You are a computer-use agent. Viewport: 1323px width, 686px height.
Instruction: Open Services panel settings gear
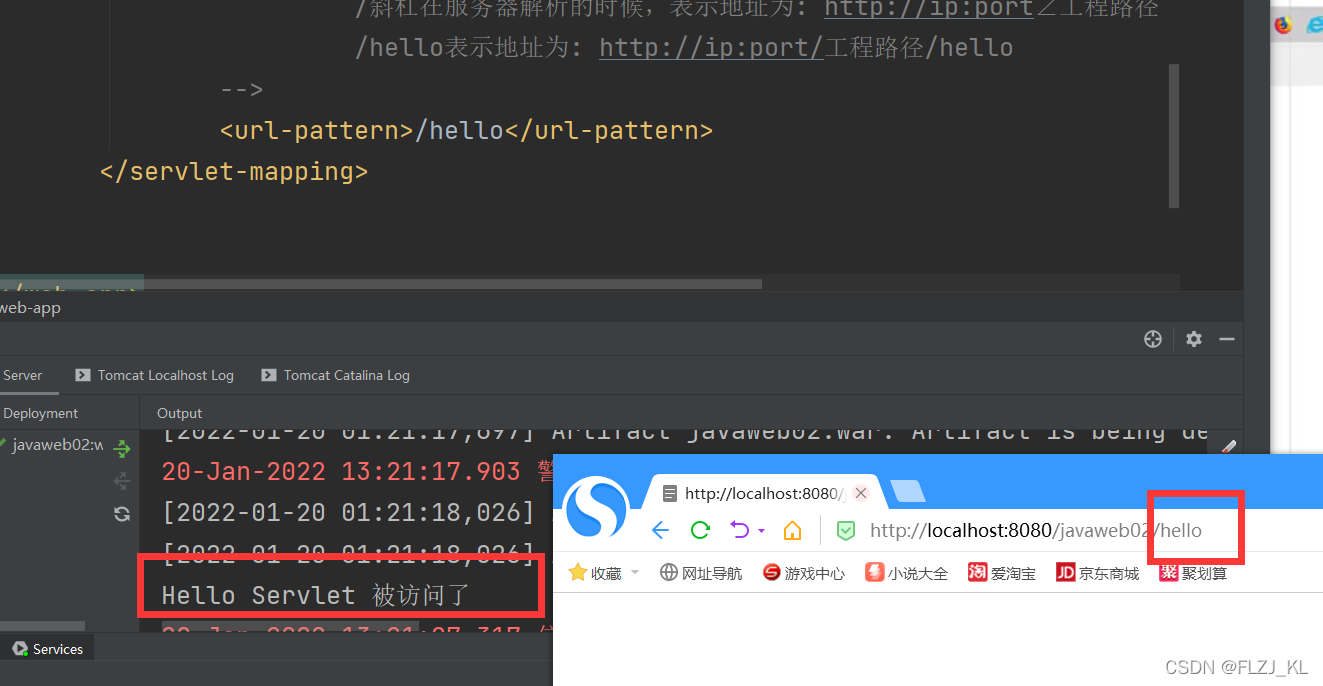[x=1193, y=339]
